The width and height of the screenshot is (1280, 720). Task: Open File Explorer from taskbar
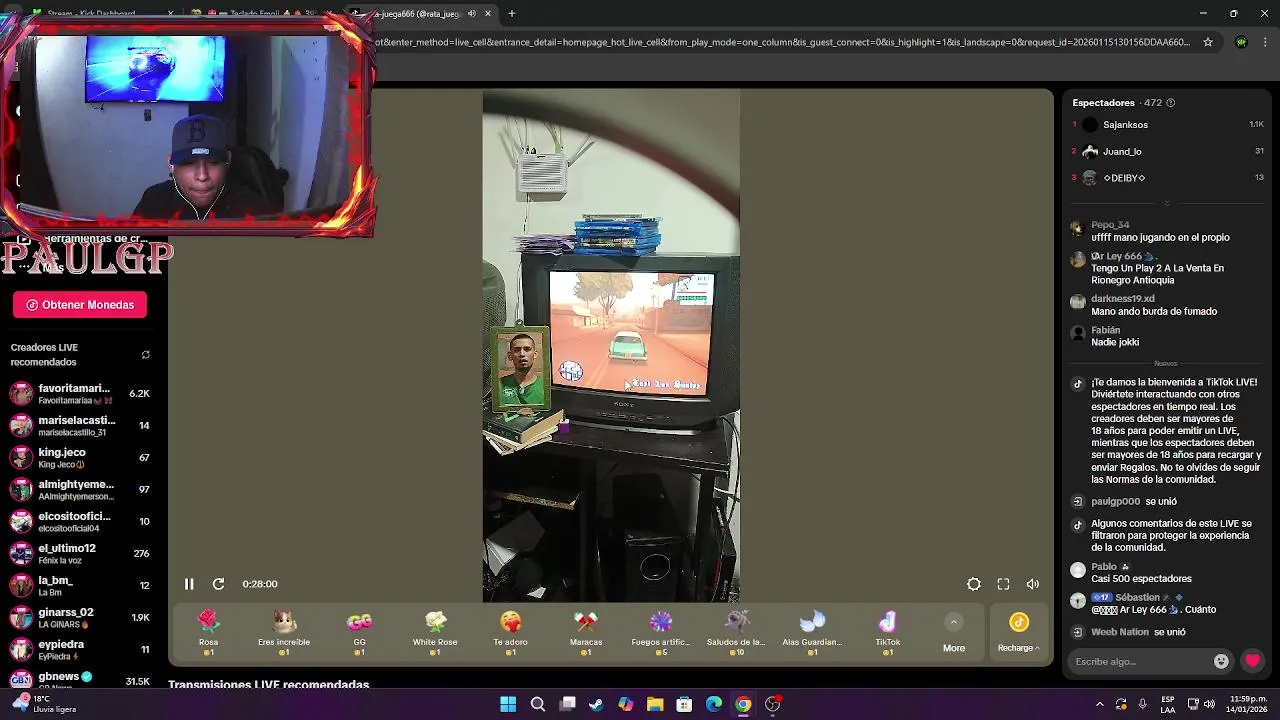655,704
